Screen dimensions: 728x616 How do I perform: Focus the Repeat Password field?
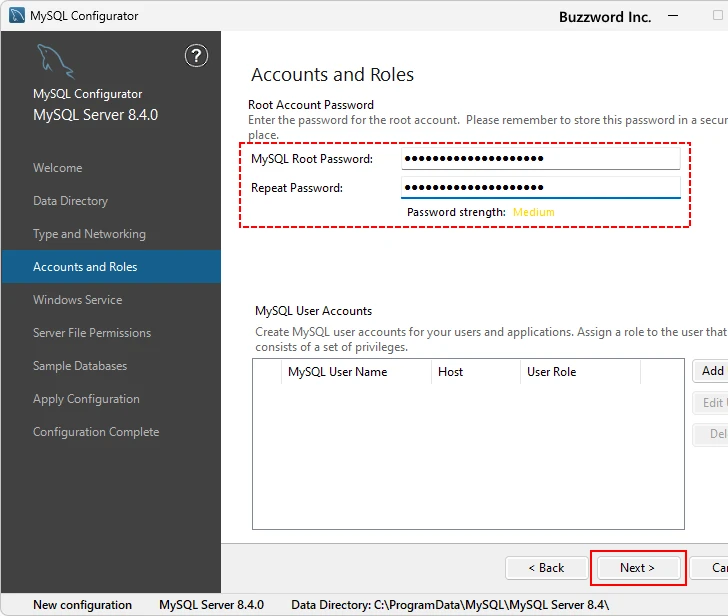[x=540, y=188]
